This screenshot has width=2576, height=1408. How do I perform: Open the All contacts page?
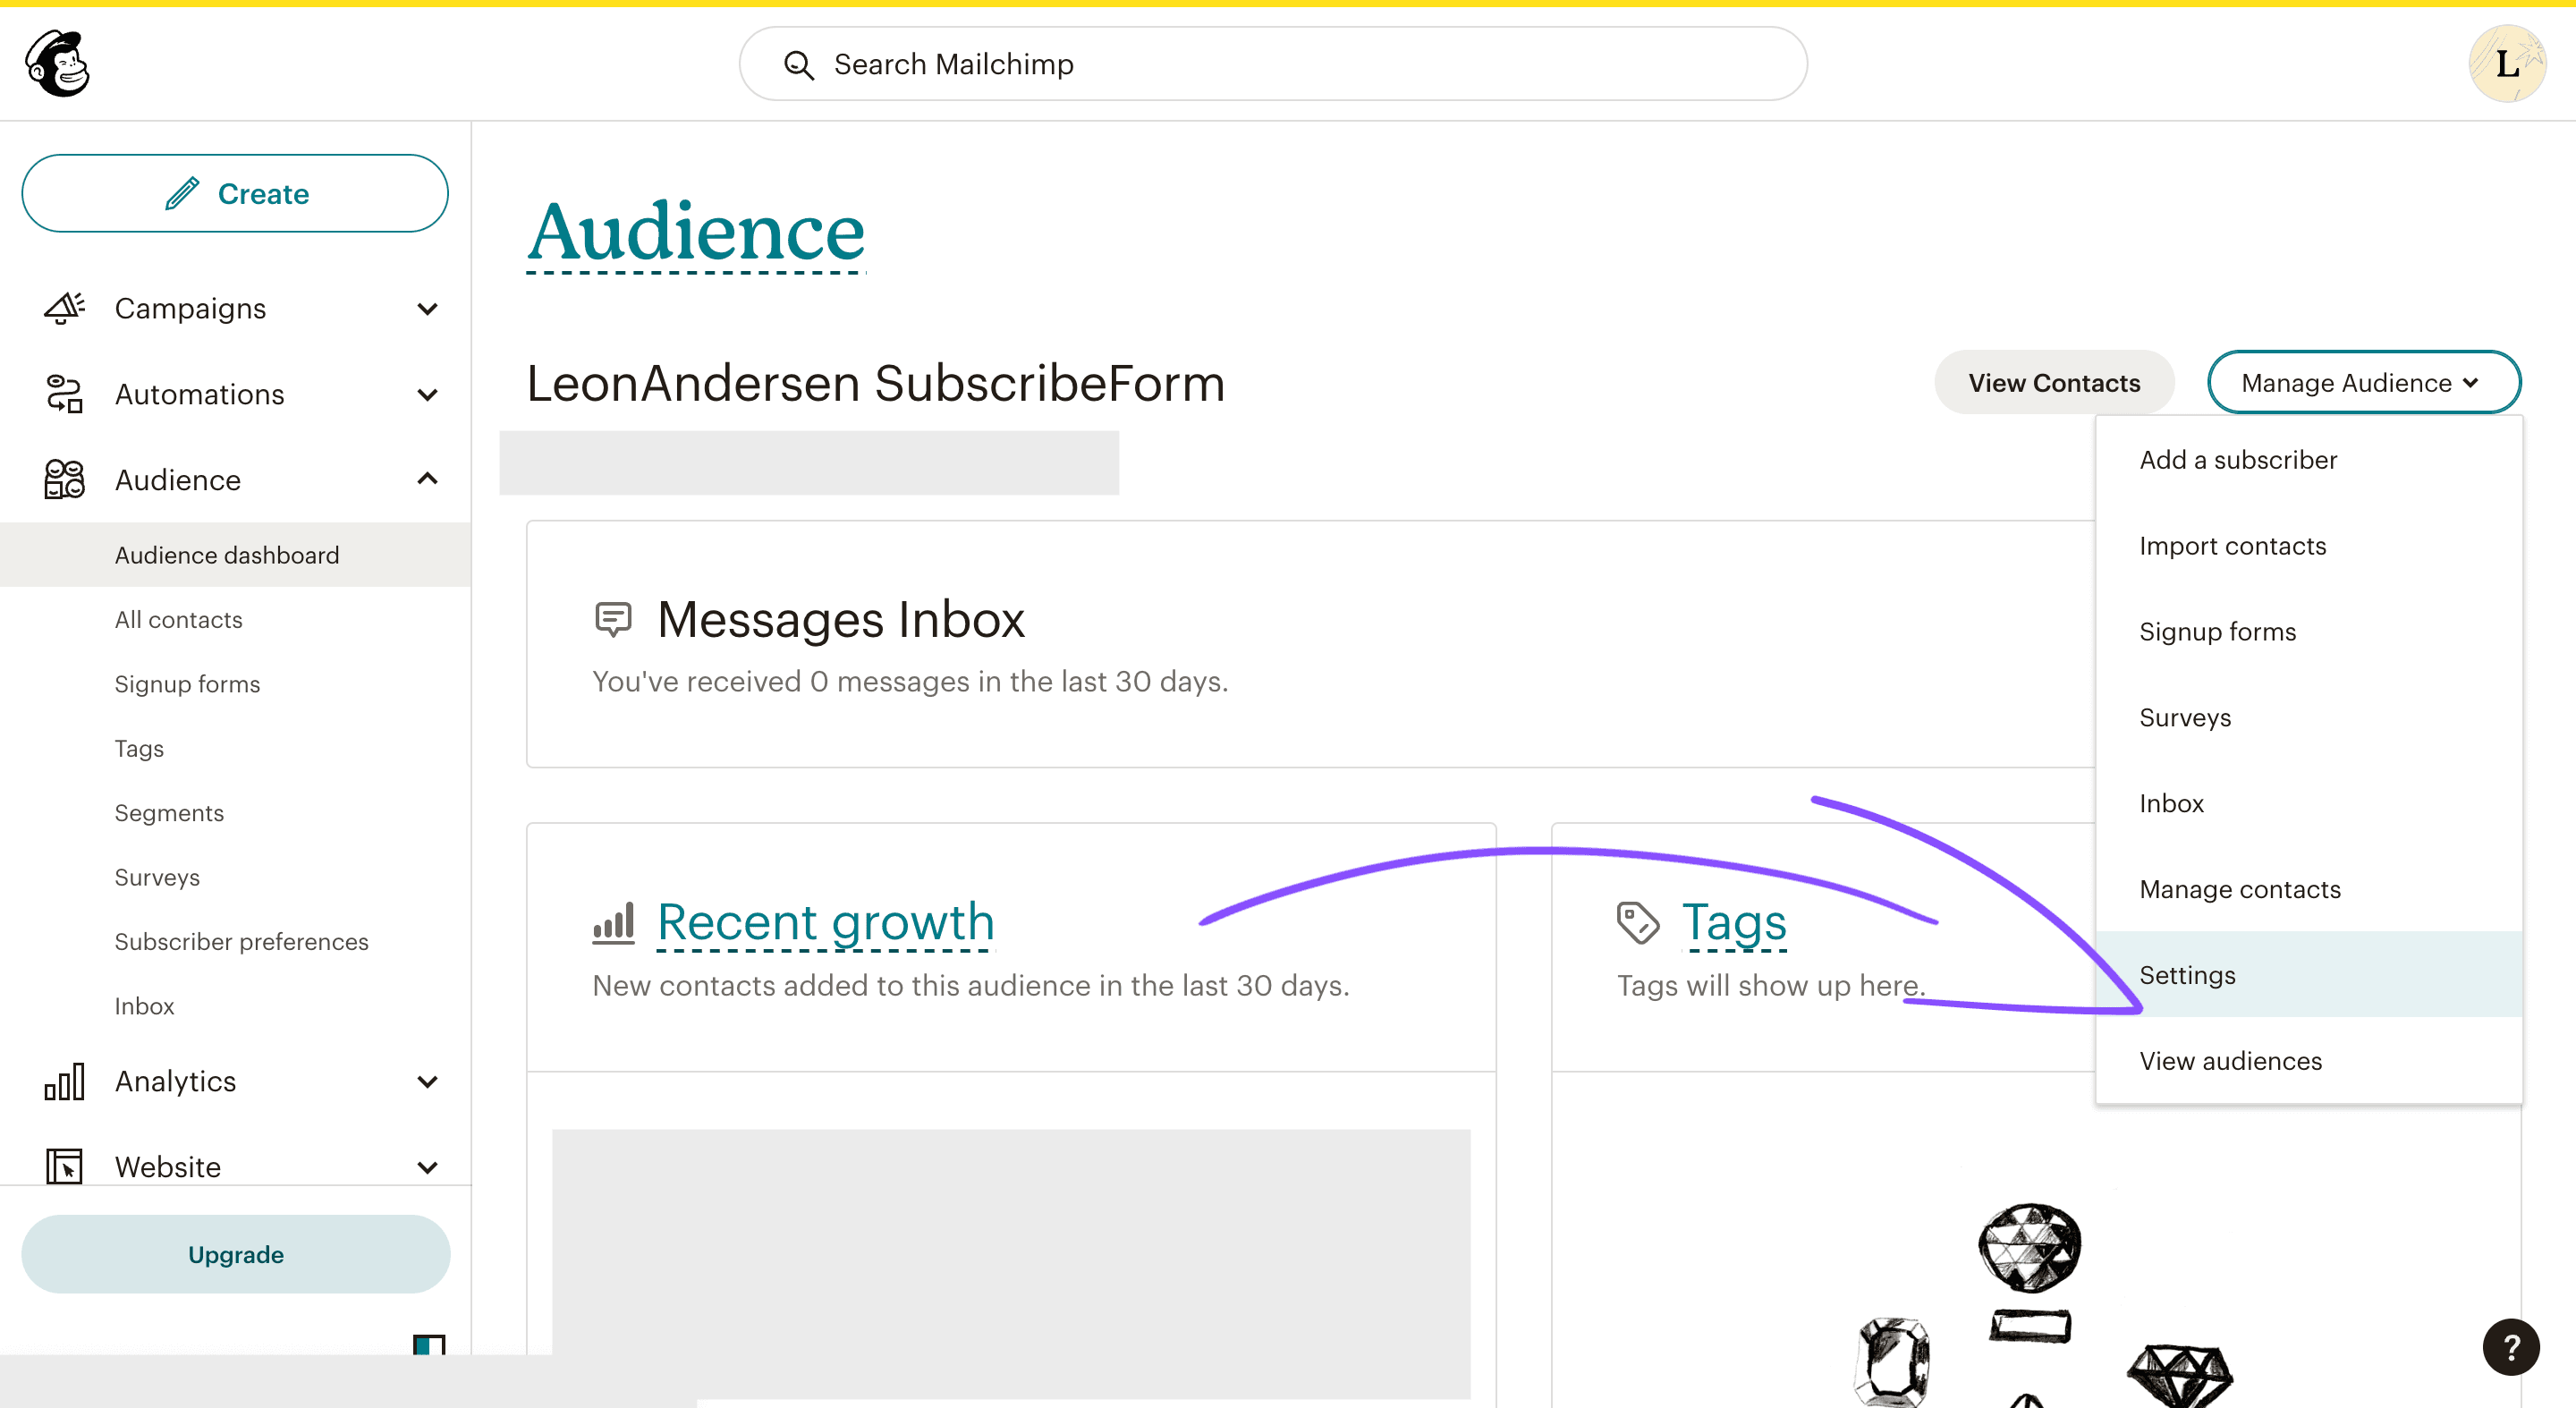[x=179, y=619]
